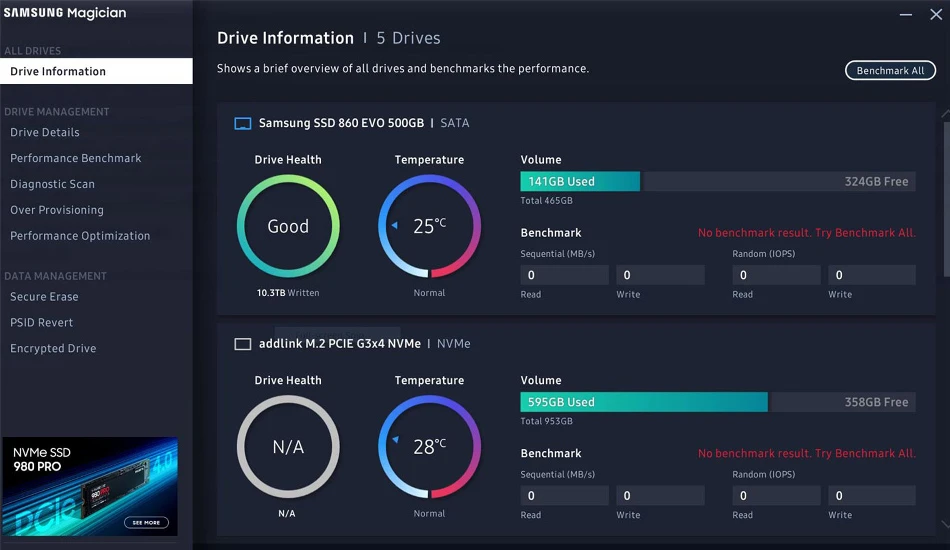Open Diagnostic Scan page
This screenshot has height=550, width=950.
(x=52, y=184)
